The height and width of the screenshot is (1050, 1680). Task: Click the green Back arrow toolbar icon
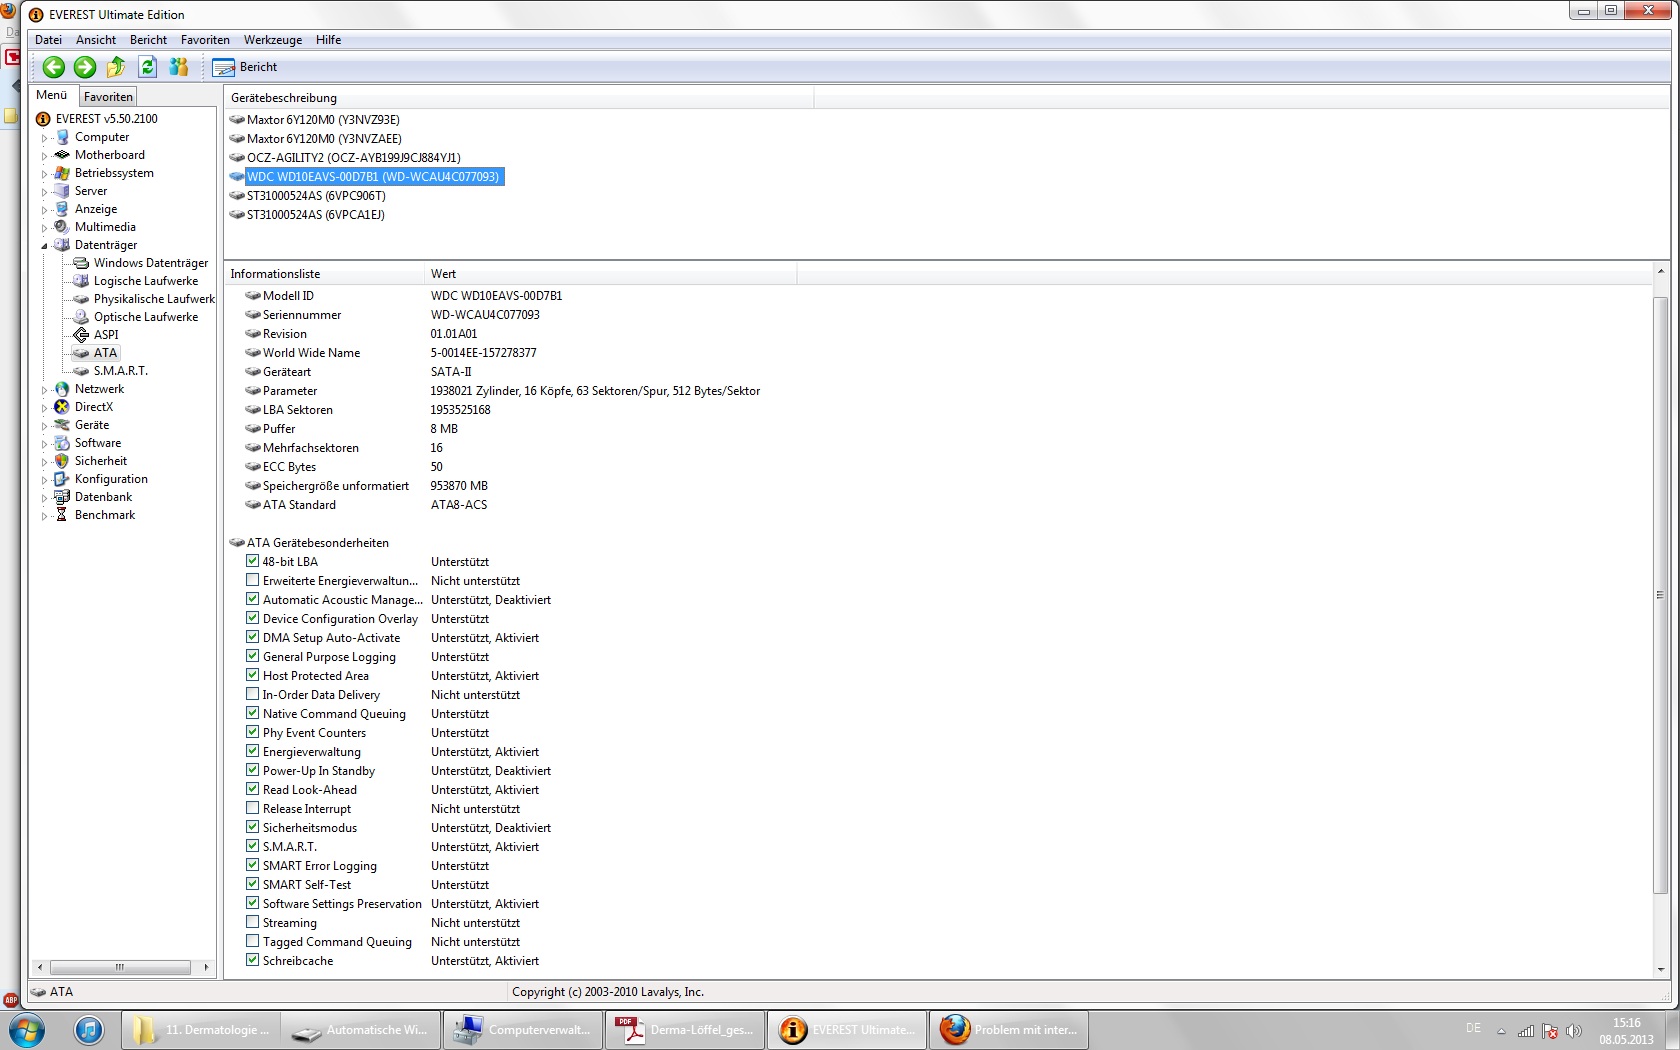coord(54,67)
